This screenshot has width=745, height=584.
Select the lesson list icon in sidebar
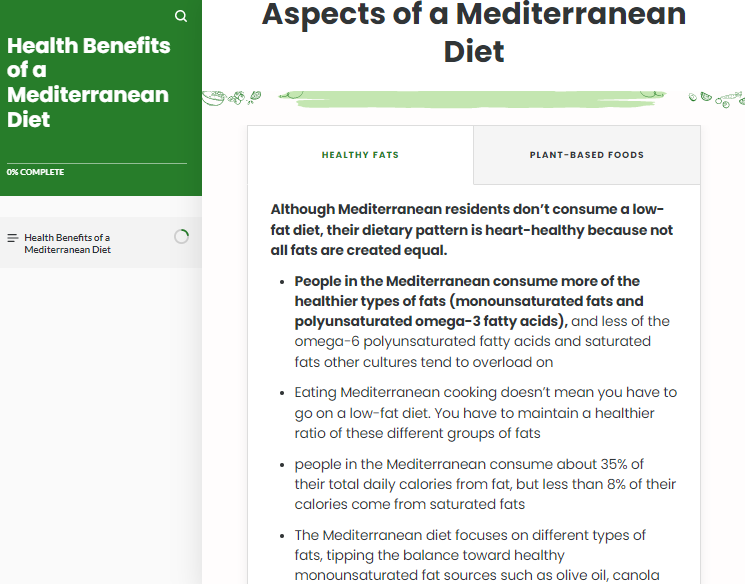[x=13, y=238]
